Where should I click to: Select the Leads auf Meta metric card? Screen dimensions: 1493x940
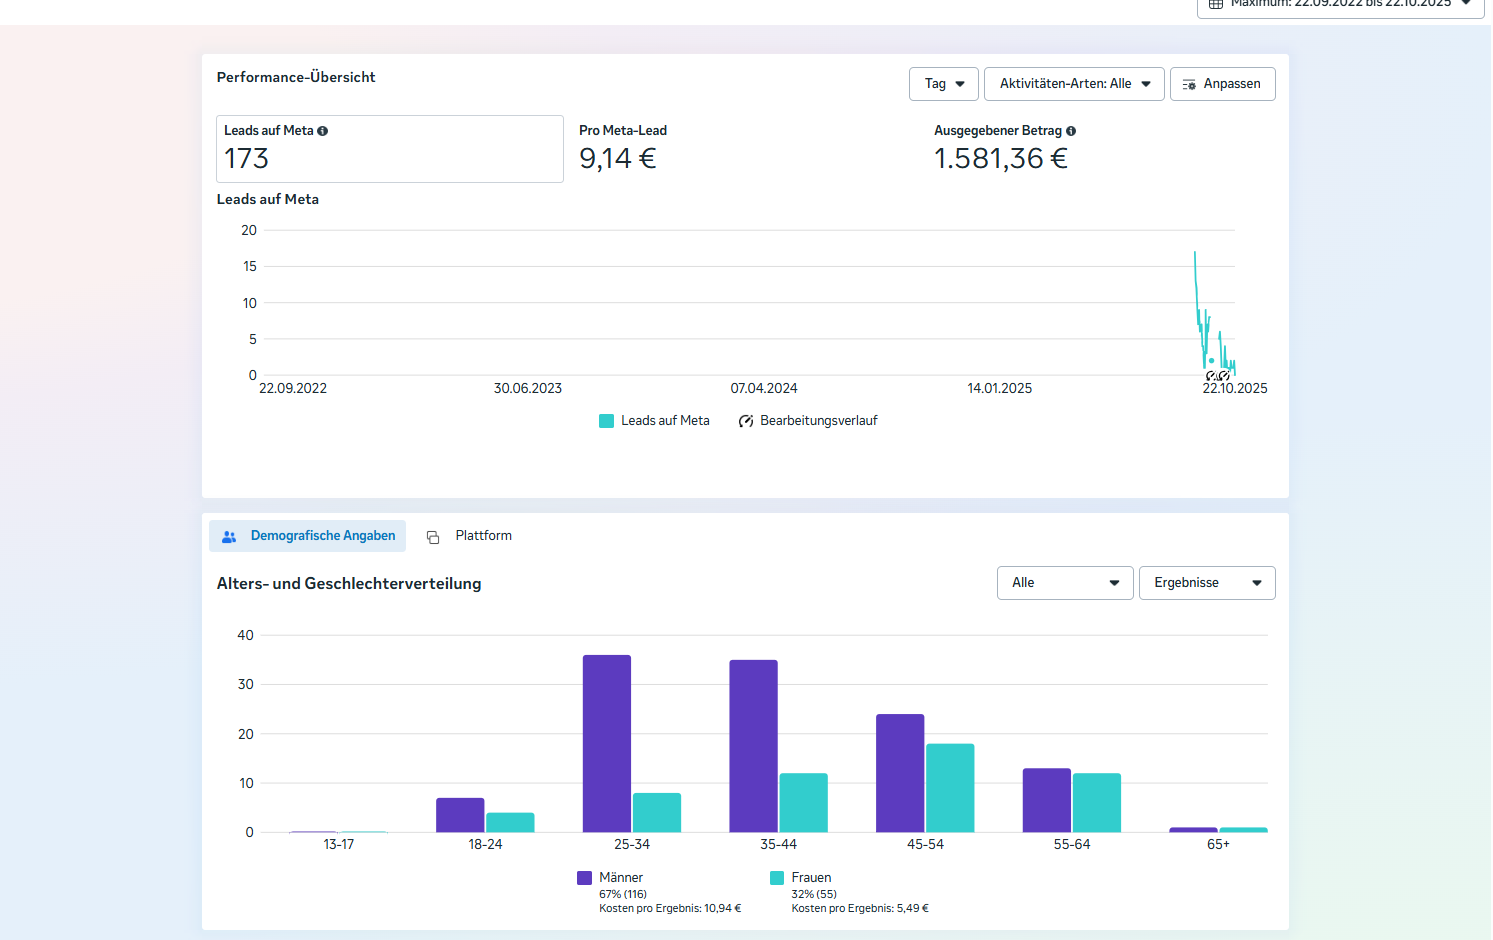tap(389, 149)
